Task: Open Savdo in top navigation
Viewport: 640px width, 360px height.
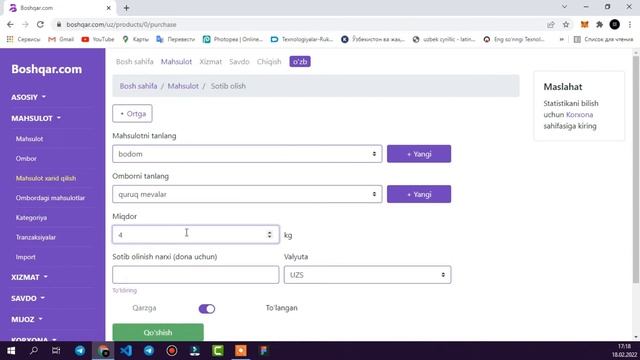Action: pos(239,62)
